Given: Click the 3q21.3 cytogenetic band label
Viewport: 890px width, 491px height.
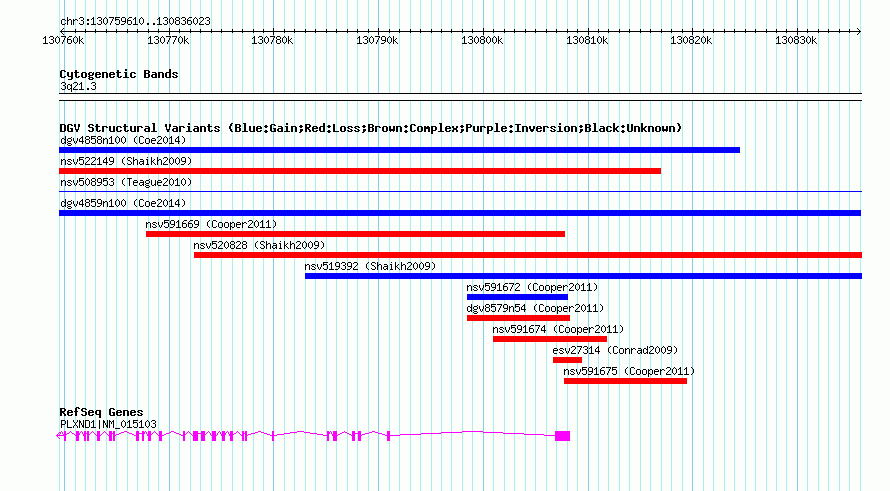Looking at the screenshot, I should 78,86.
